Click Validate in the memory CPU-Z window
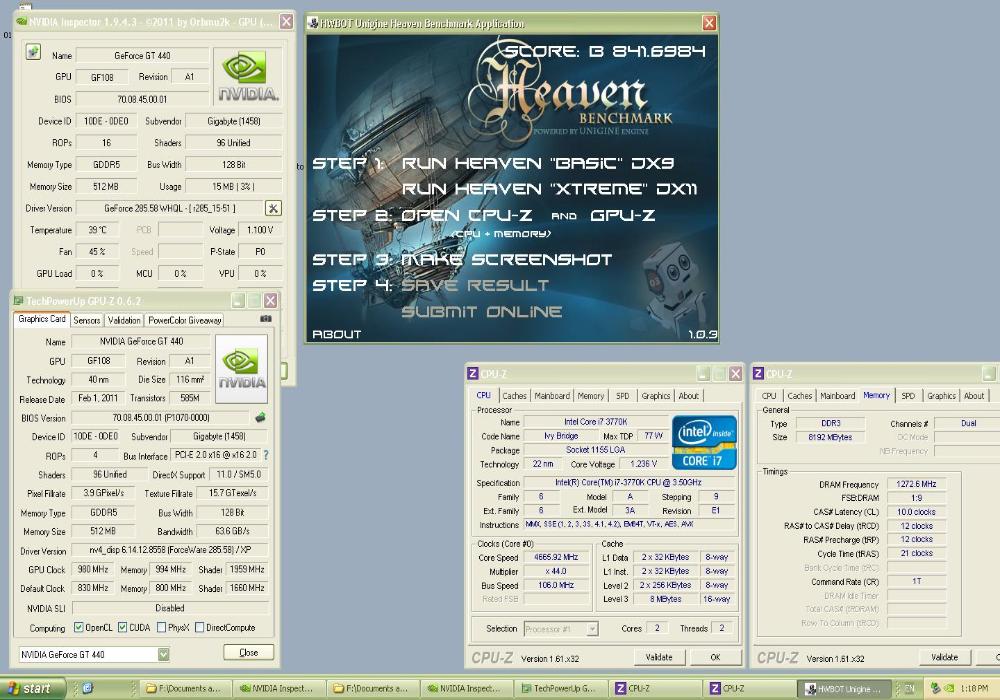 pyautogui.click(x=945, y=657)
